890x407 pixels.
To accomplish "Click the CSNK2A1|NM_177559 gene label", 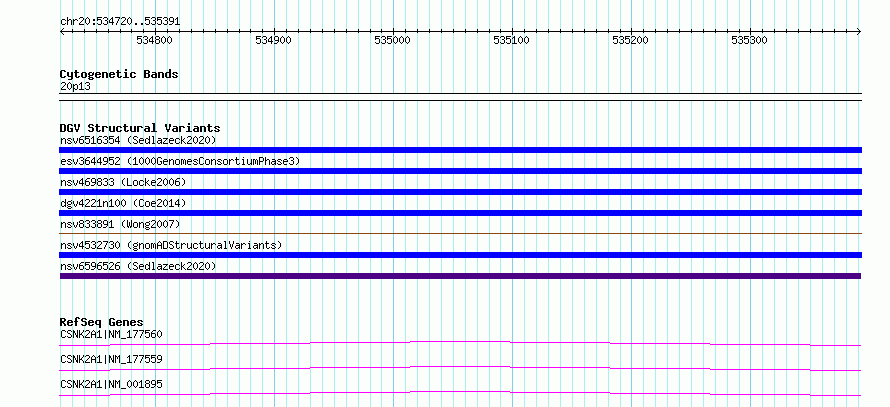I will pos(111,359).
